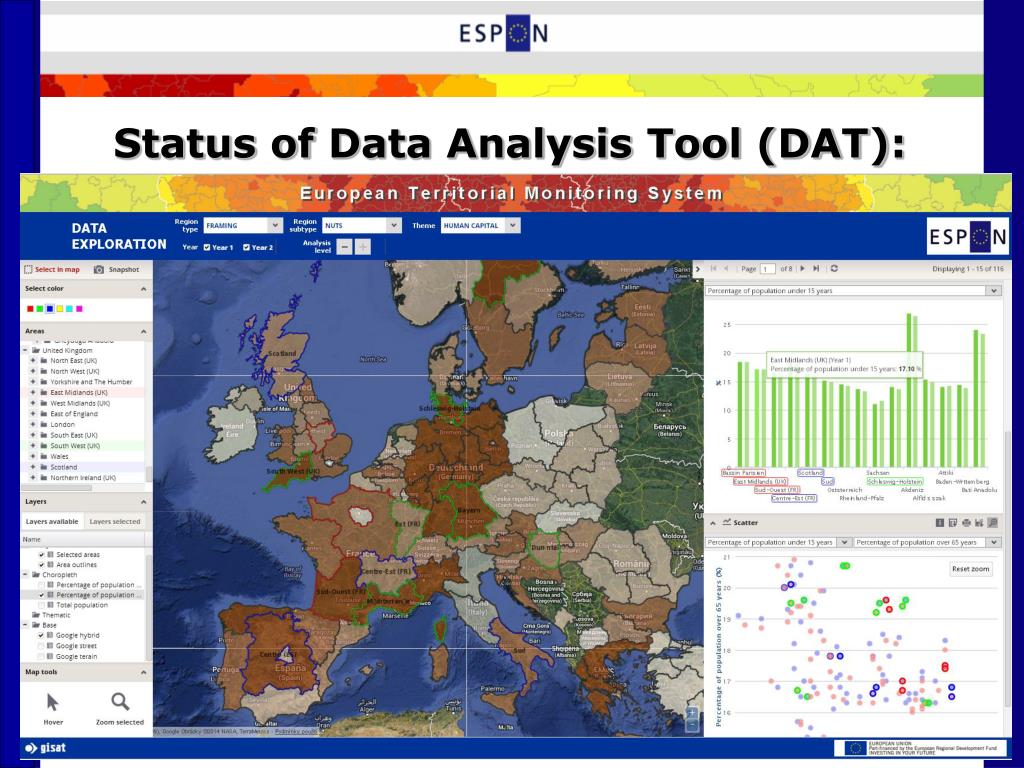Image resolution: width=1024 pixels, height=768 pixels.
Task: Uncheck the Area outlines layer
Action: [x=42, y=564]
